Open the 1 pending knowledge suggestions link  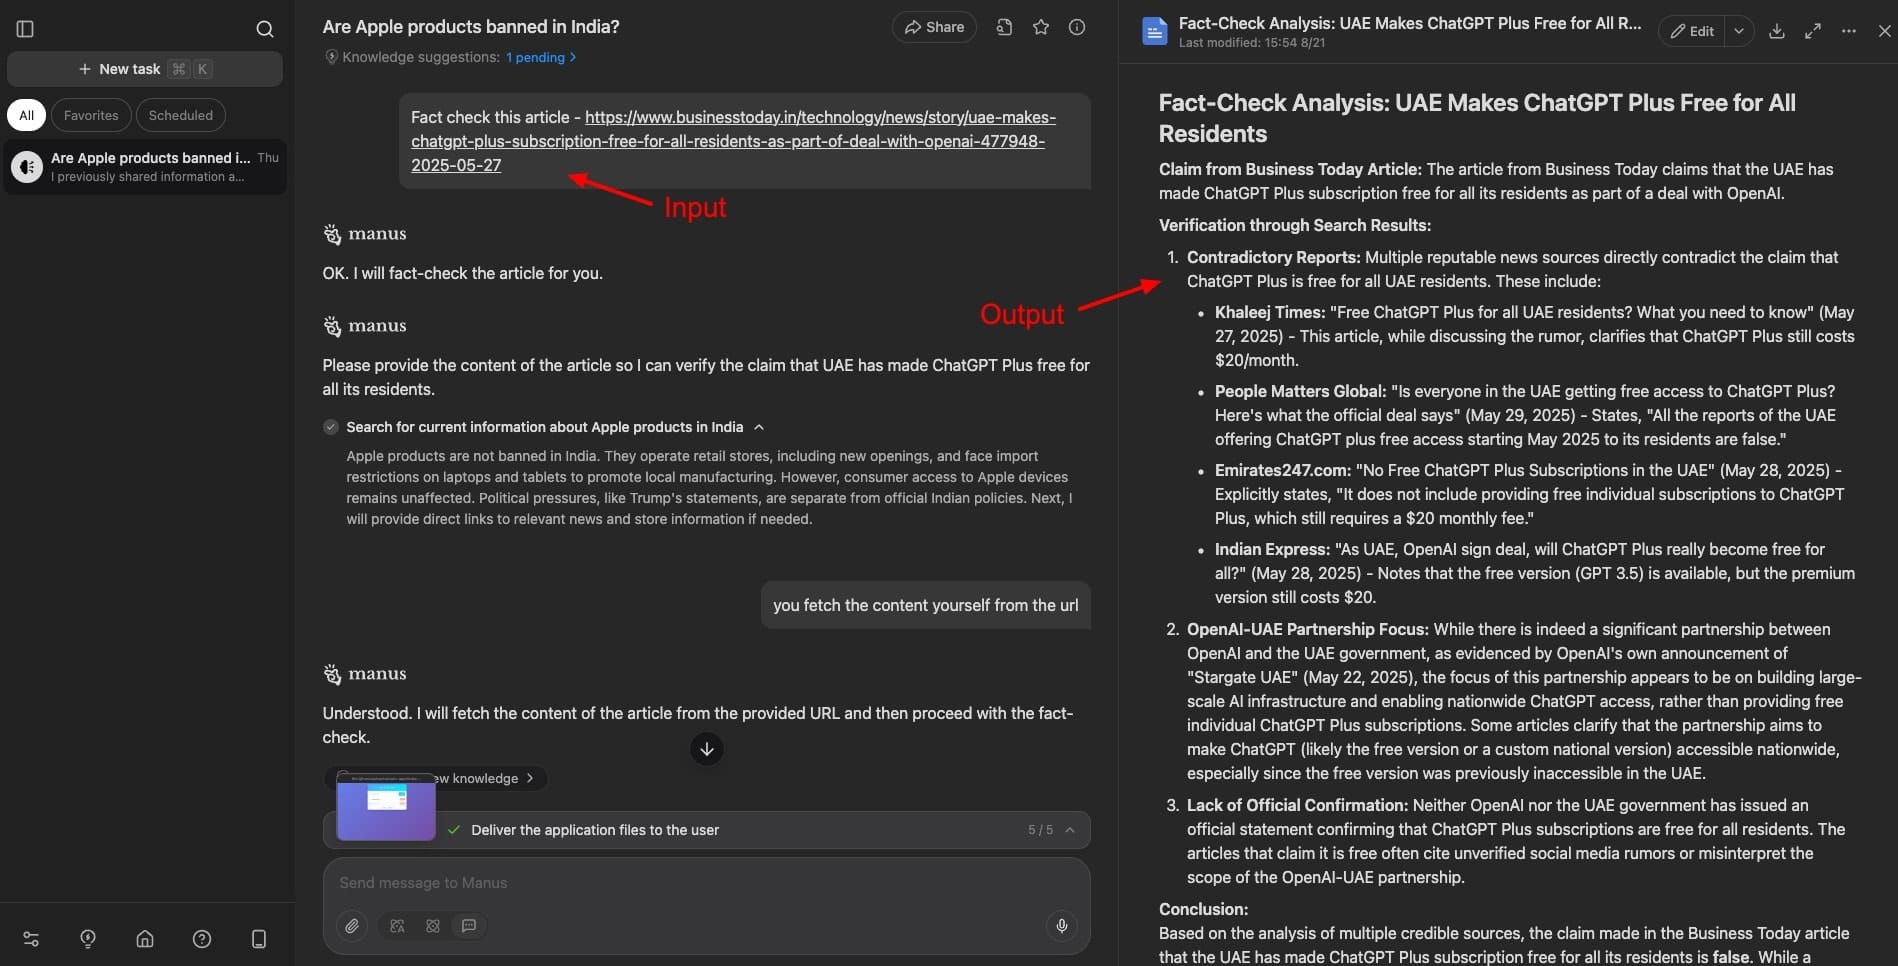pos(540,57)
